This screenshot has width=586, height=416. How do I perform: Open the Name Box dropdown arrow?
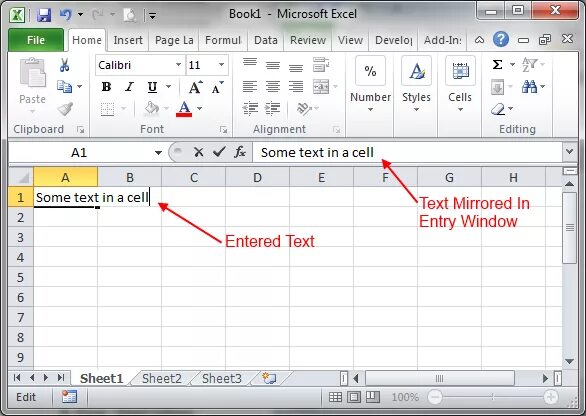coord(158,152)
